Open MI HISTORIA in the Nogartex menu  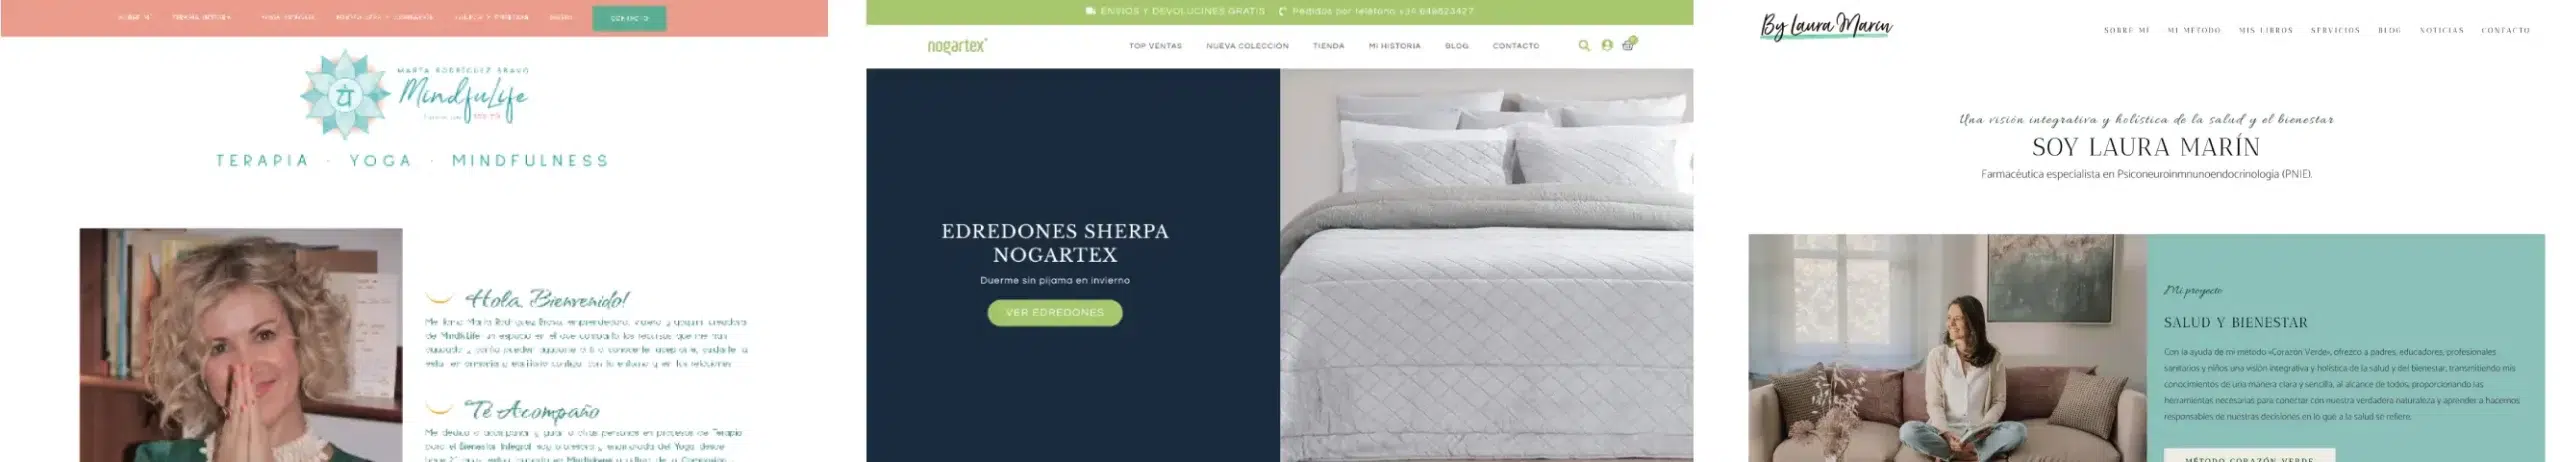[1394, 46]
